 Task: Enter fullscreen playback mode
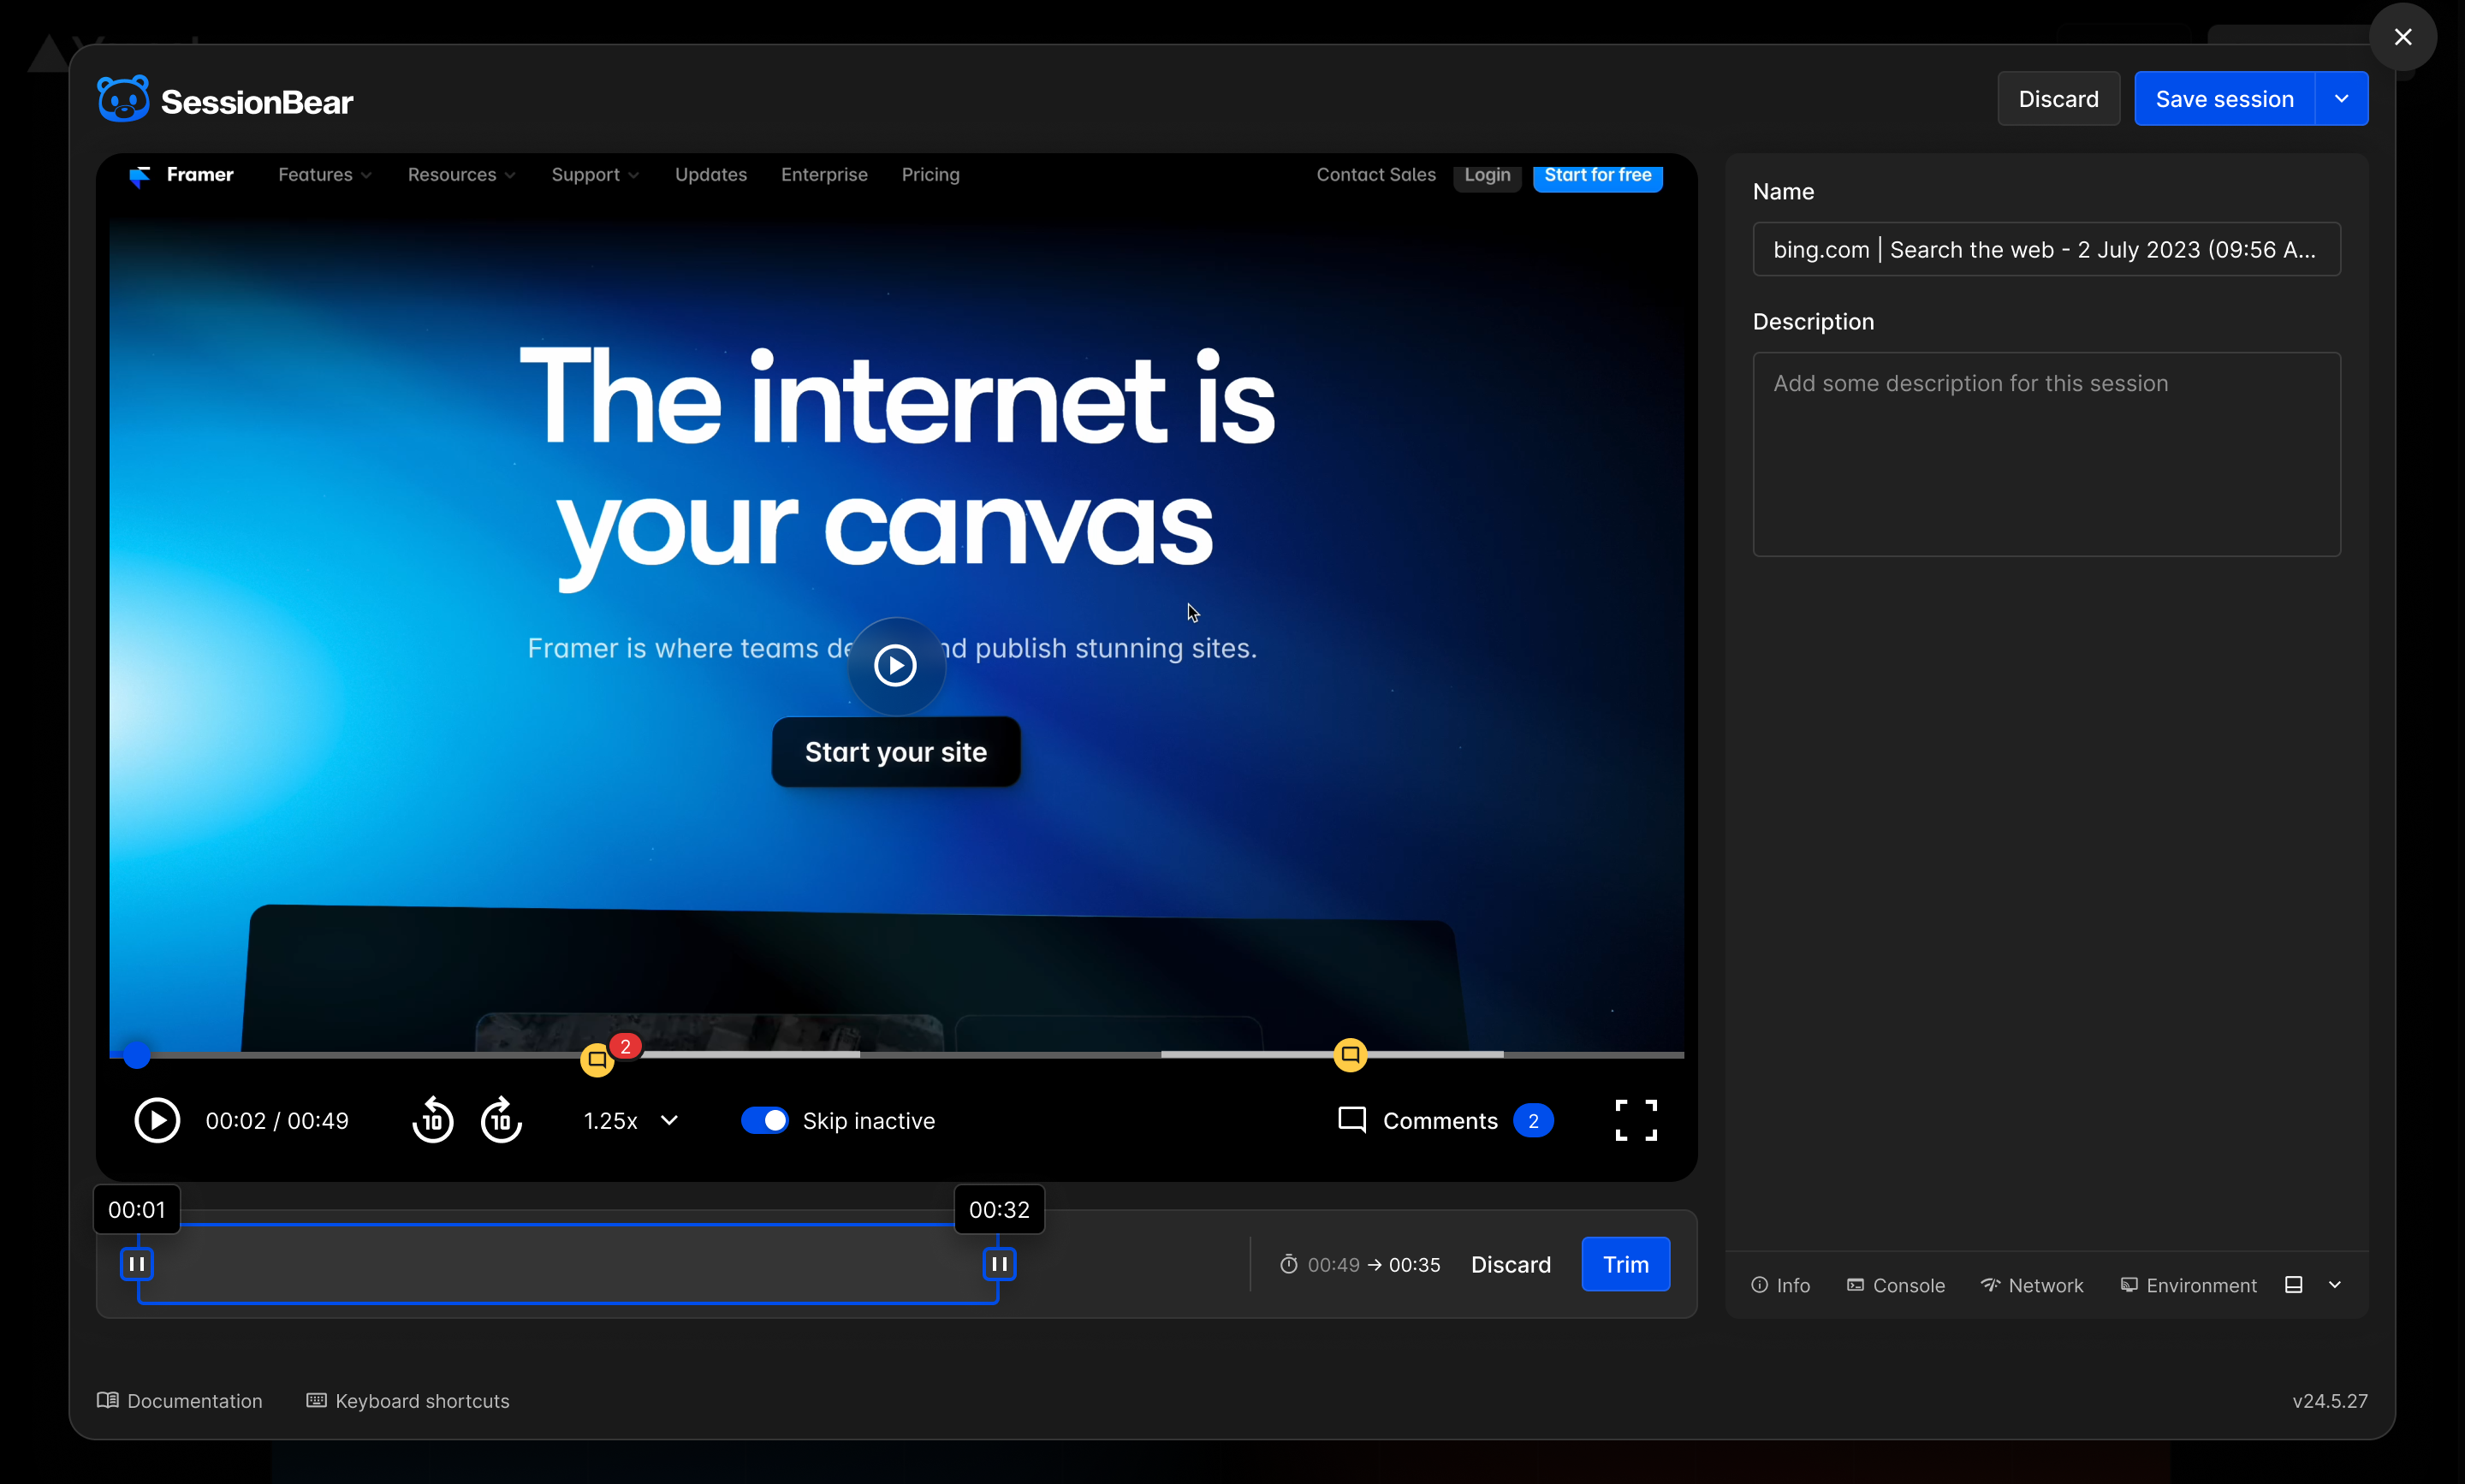1636,1120
